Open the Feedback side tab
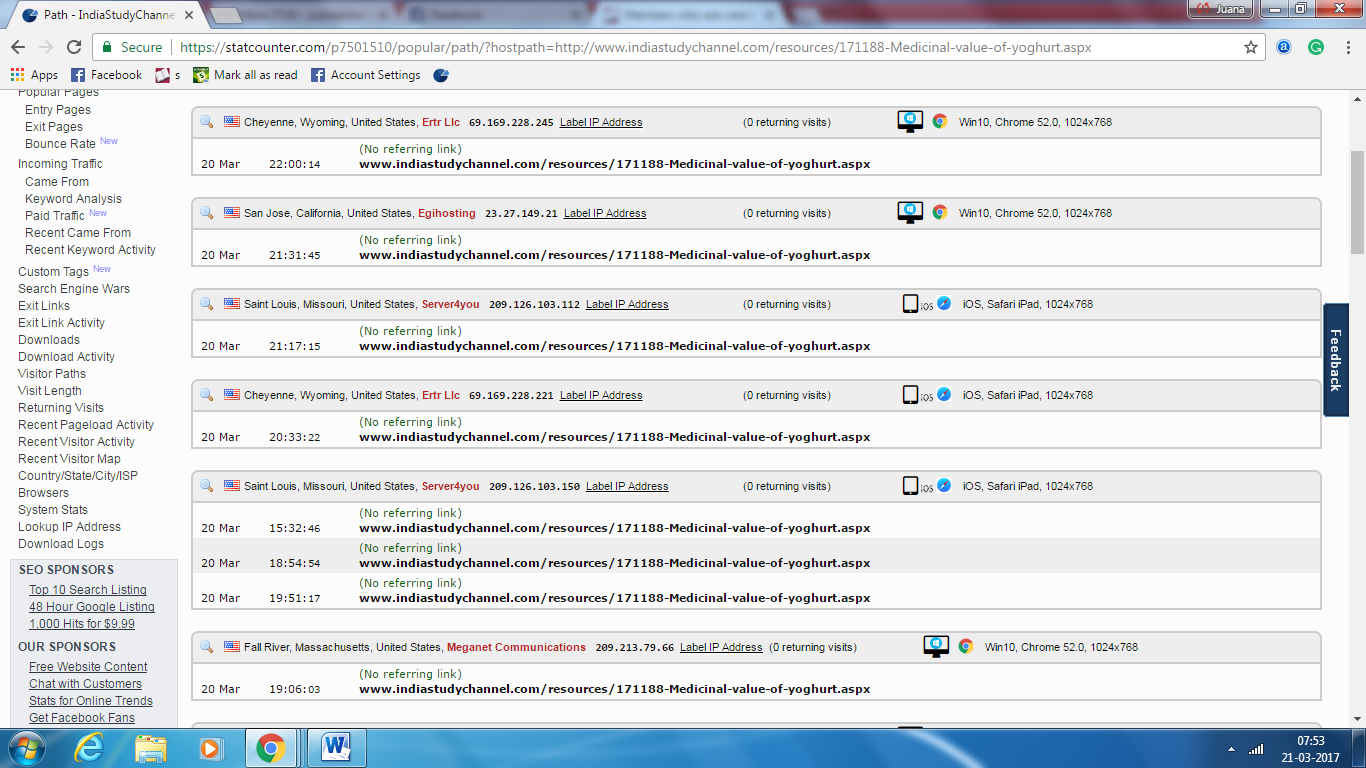Image resolution: width=1366 pixels, height=768 pixels. 1335,360
